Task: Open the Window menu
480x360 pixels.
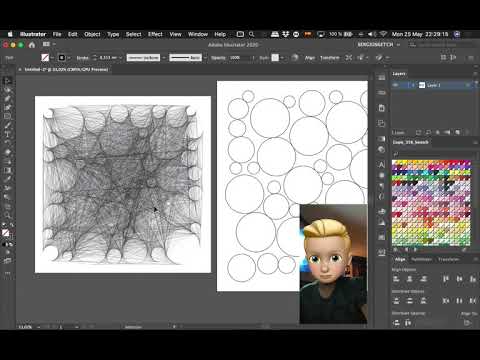Action: pyautogui.click(x=198, y=34)
